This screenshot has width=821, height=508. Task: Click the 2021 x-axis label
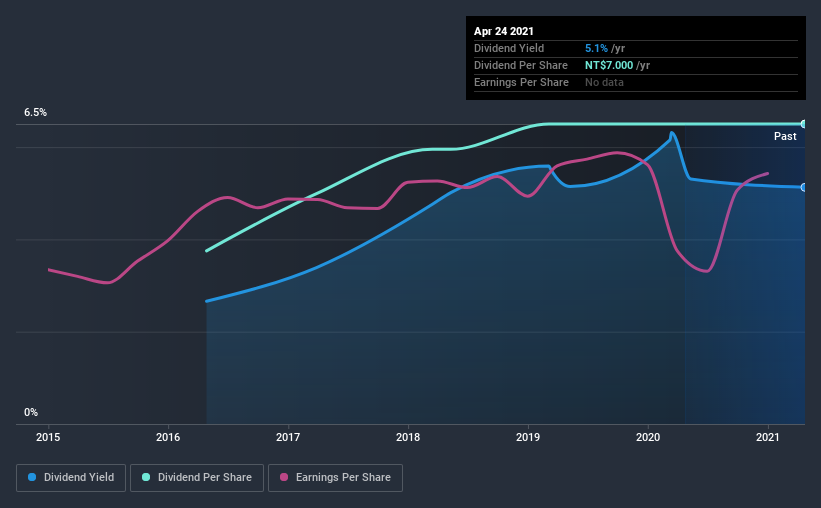768,437
